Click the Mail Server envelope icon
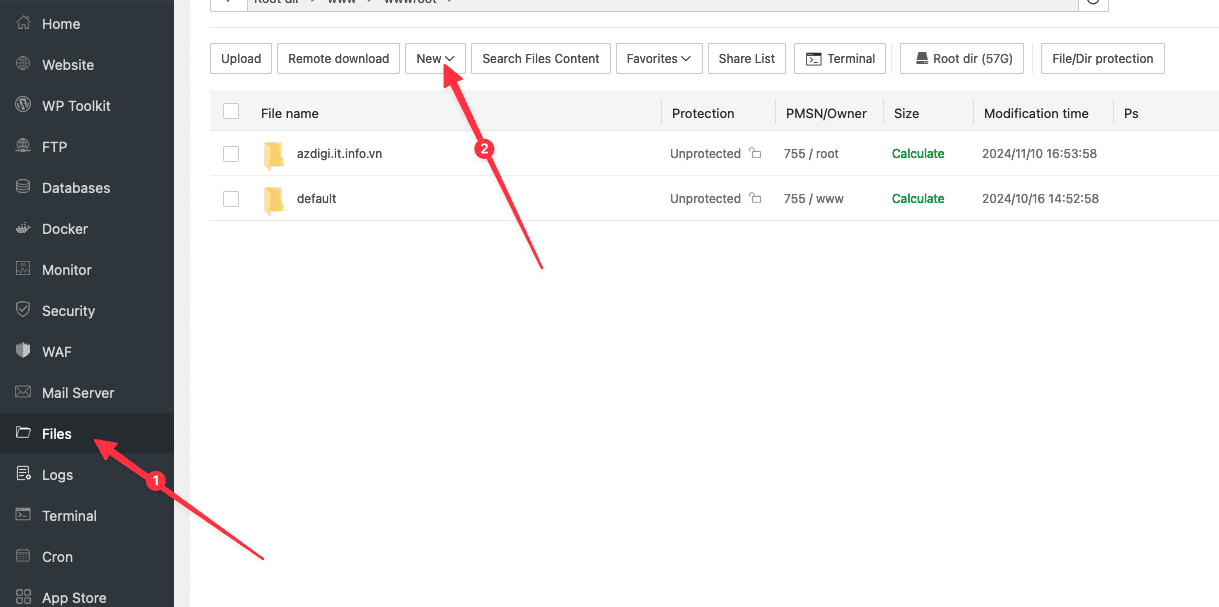This screenshot has width=1219, height=607. tap(23, 393)
